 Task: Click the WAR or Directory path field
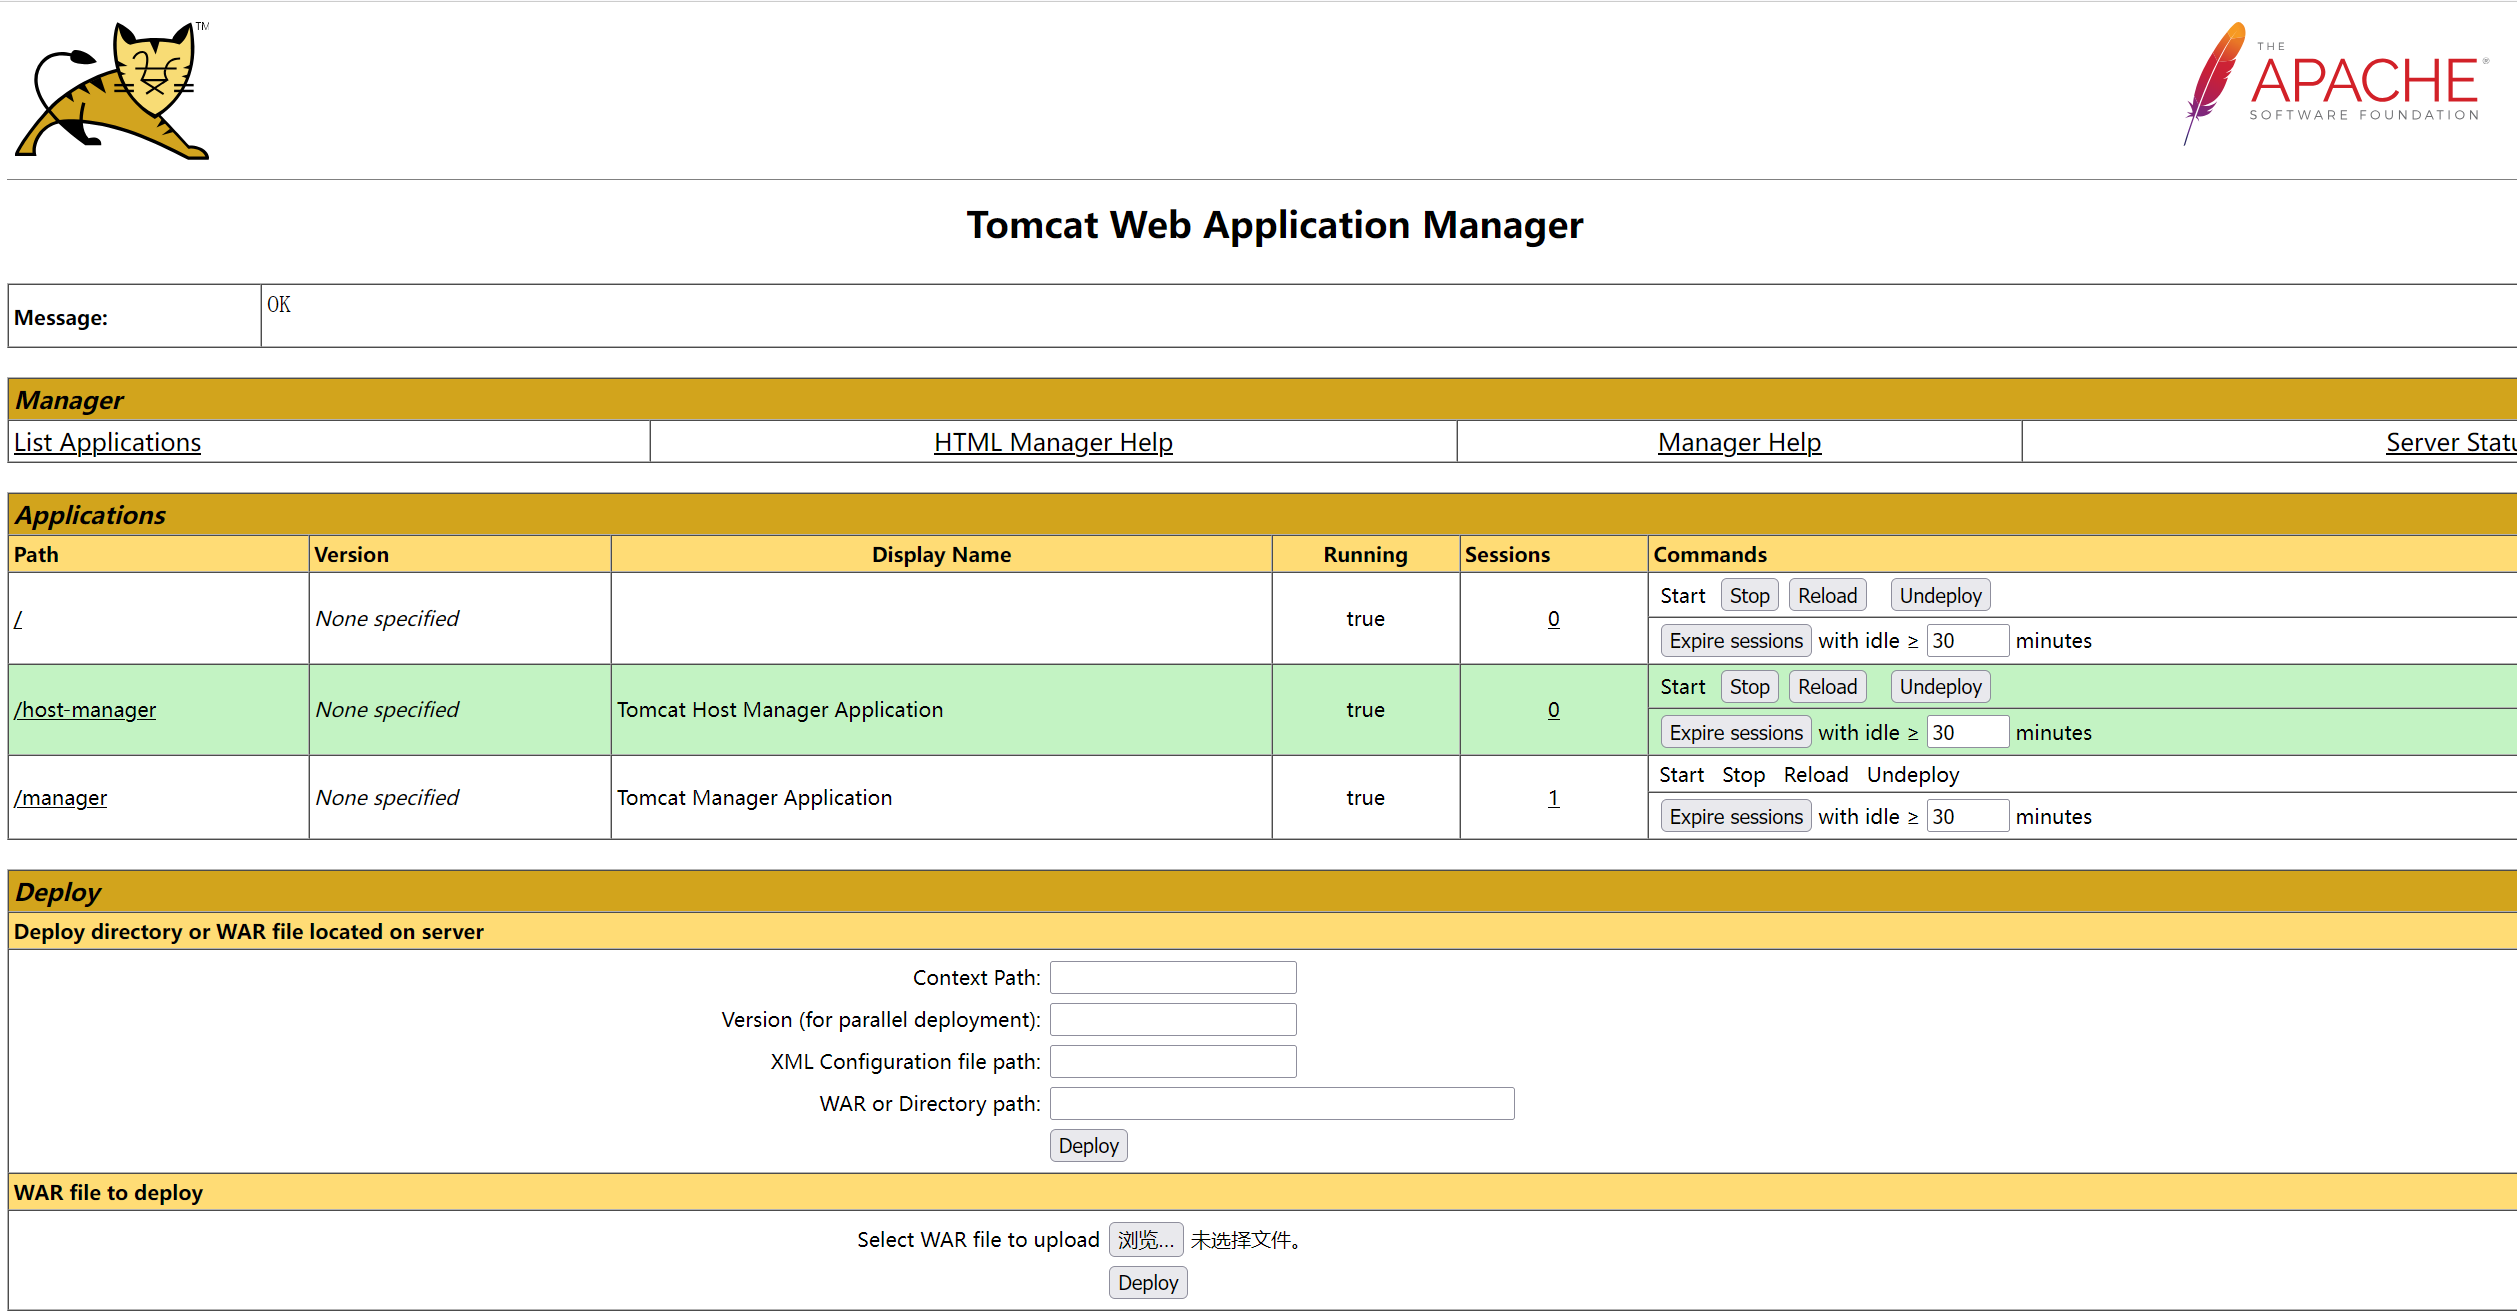click(x=1281, y=1104)
